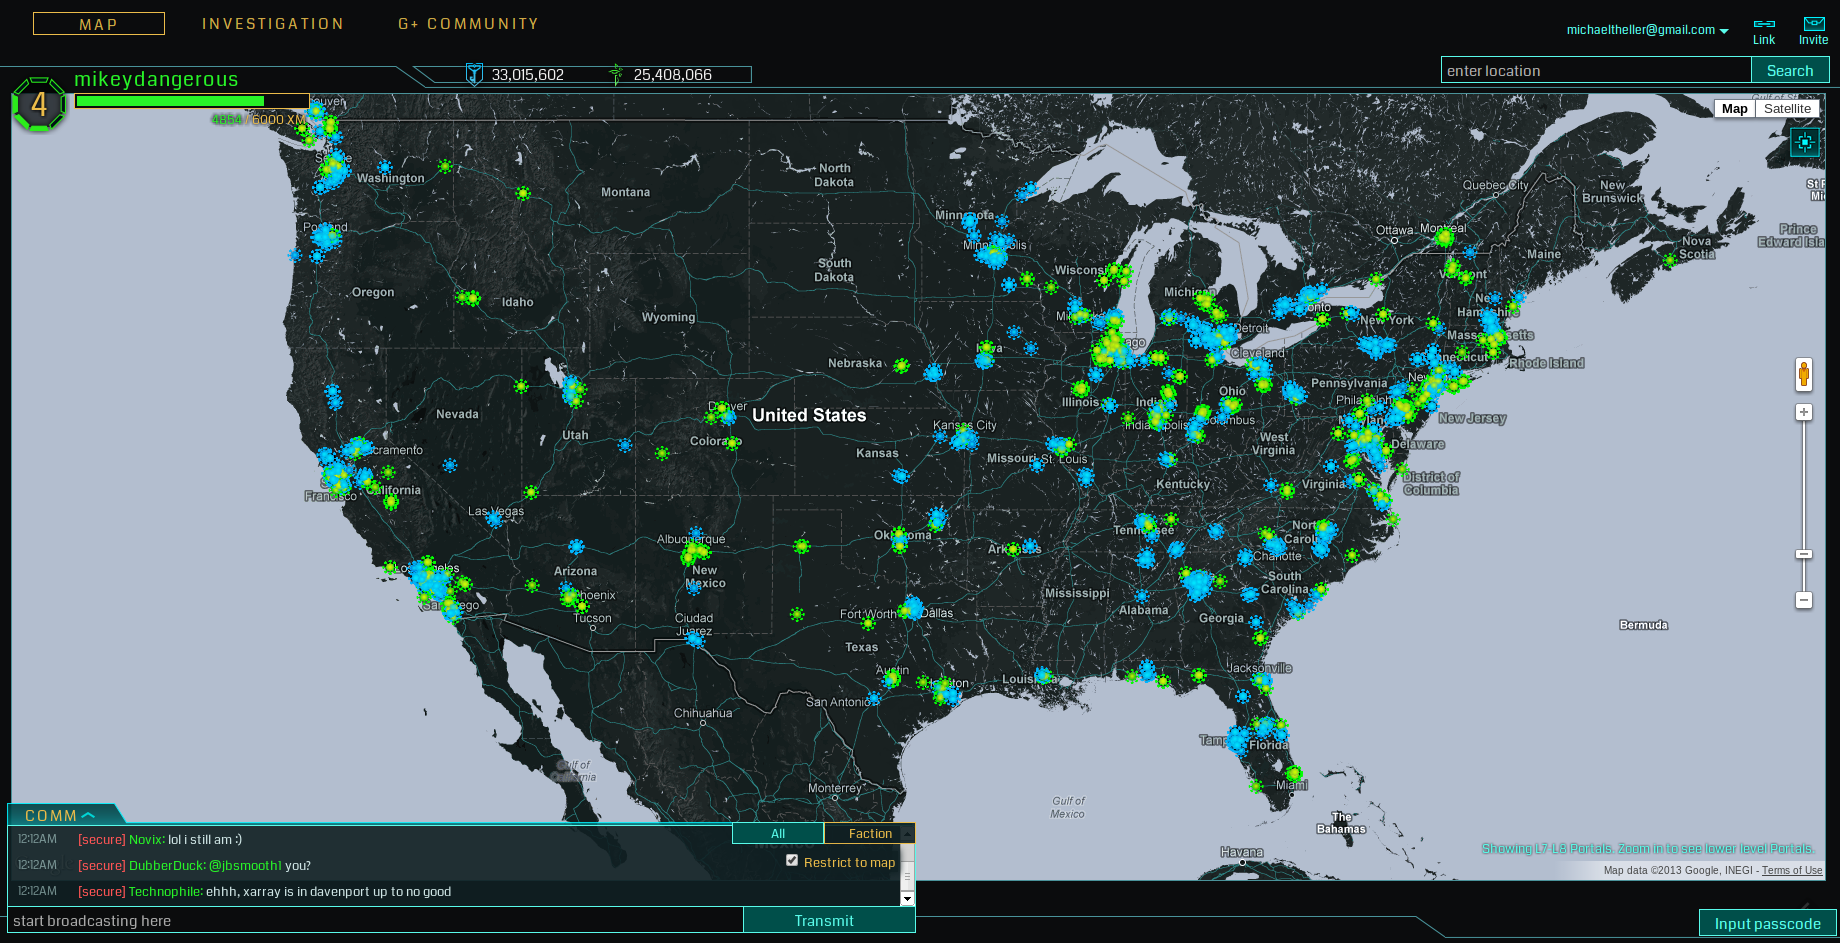Screen dimensions: 1840x943
Task: Click the blue portal at Kansas City
Action: 964,439
